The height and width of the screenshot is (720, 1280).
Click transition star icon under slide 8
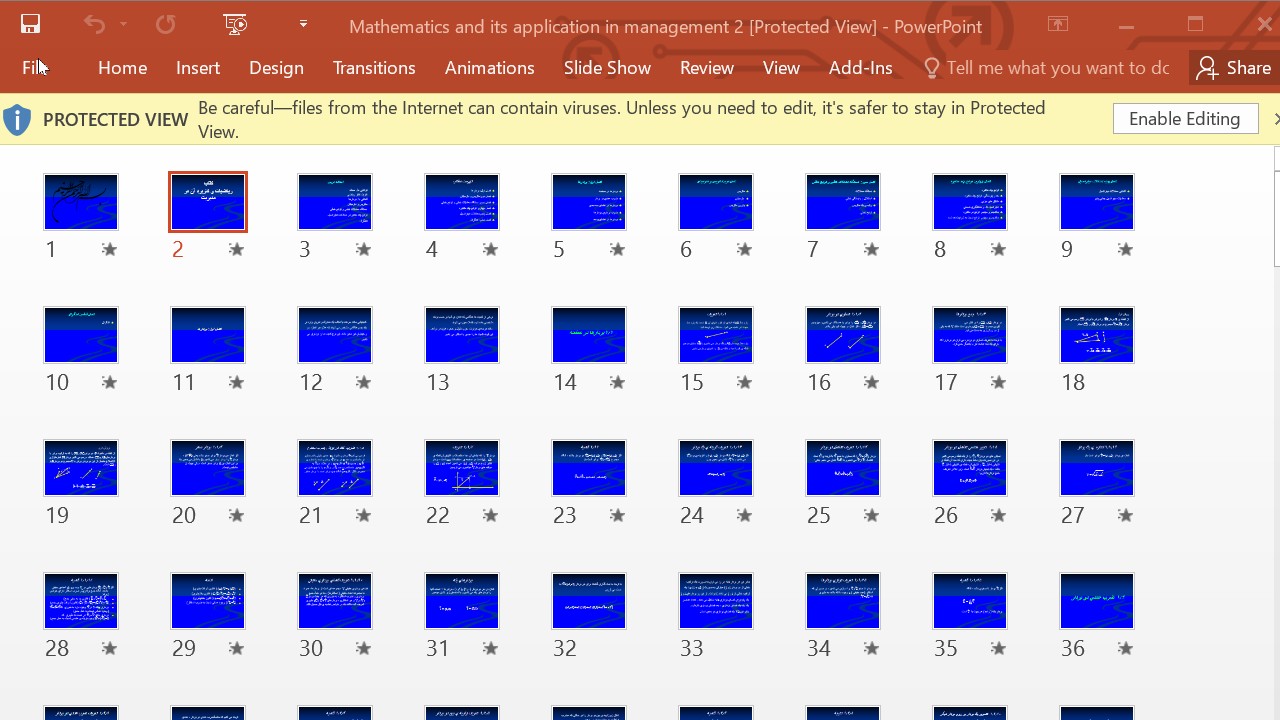(x=998, y=249)
